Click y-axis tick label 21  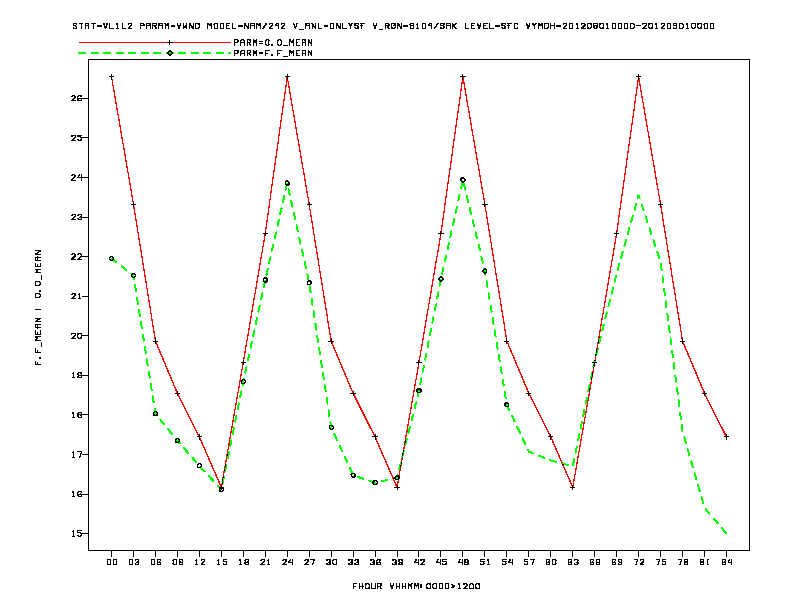pos(77,296)
